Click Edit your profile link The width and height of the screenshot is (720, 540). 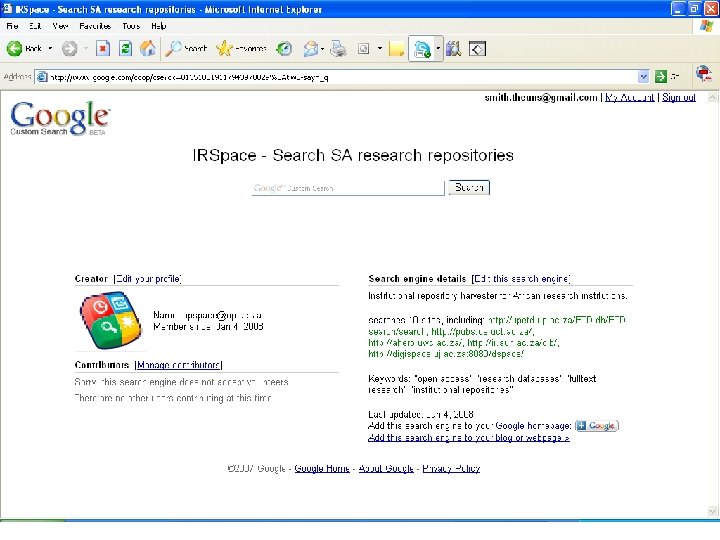[x=148, y=279]
